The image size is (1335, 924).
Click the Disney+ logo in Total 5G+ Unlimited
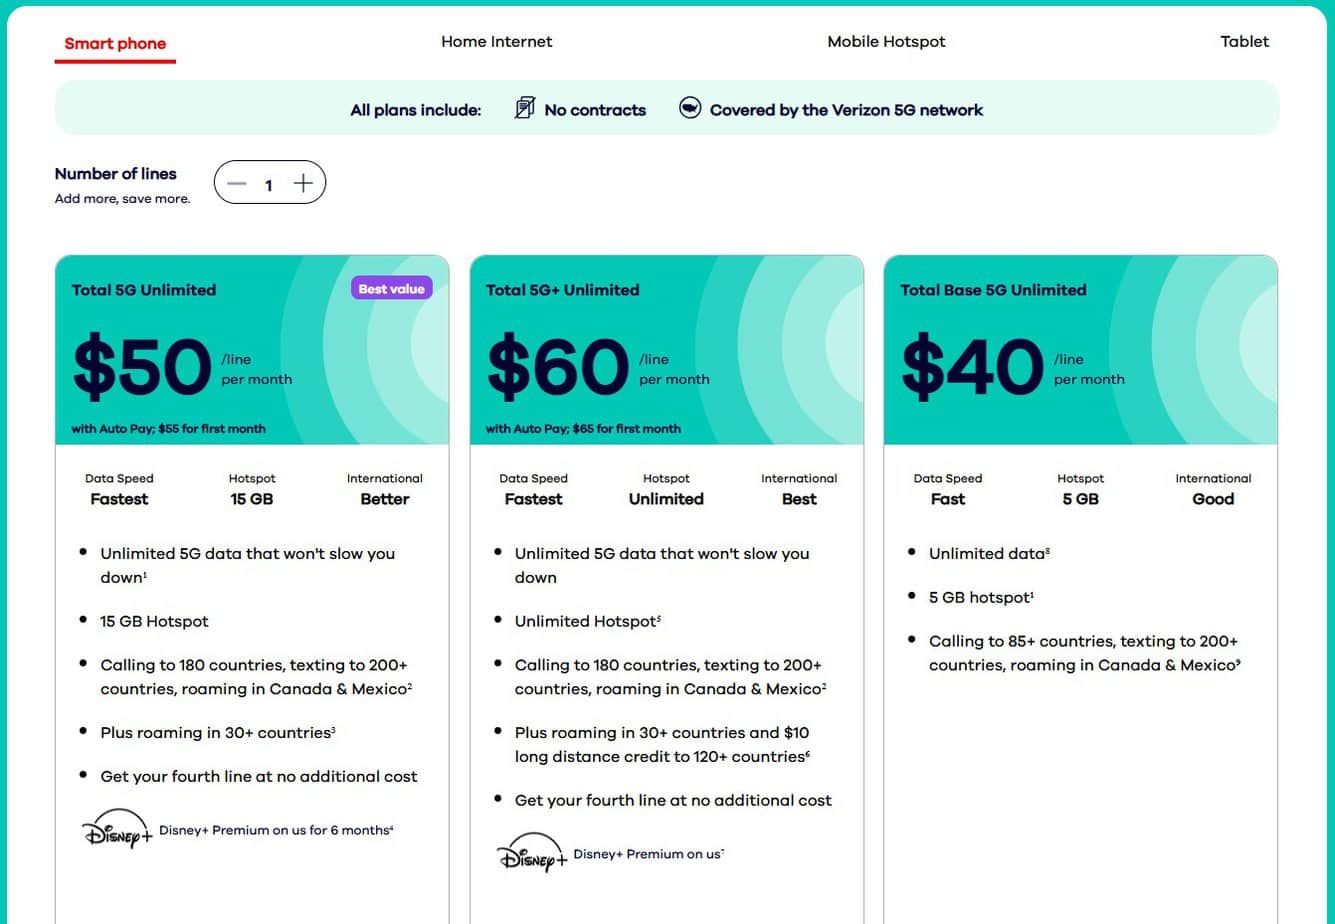(531, 854)
